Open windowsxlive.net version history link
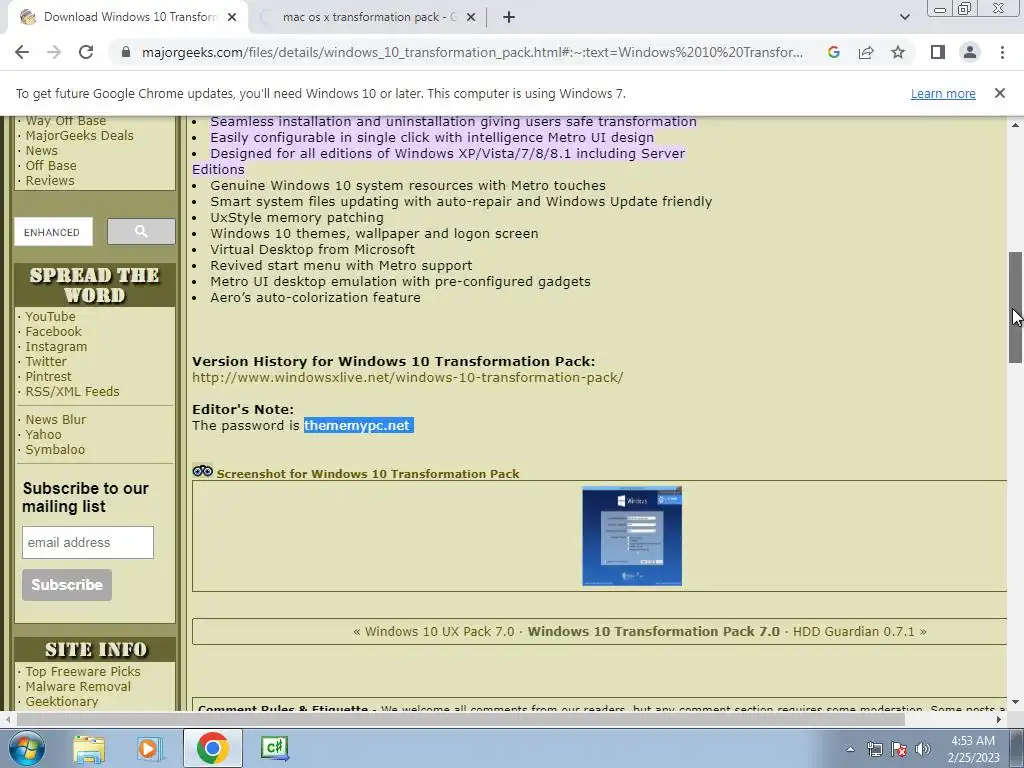This screenshot has height=768, width=1024. (408, 377)
